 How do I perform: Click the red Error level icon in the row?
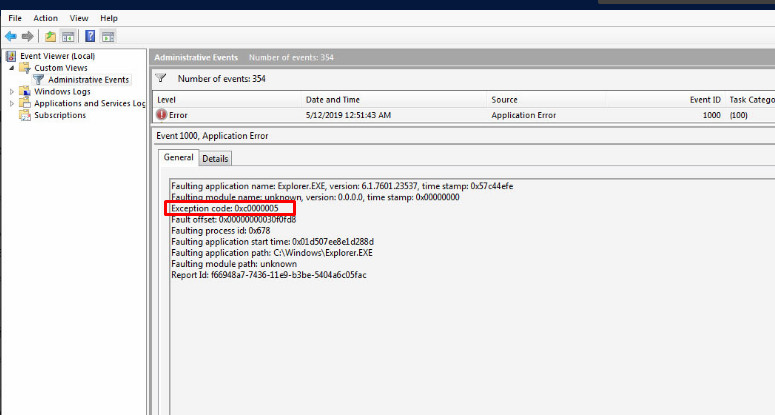(162, 115)
